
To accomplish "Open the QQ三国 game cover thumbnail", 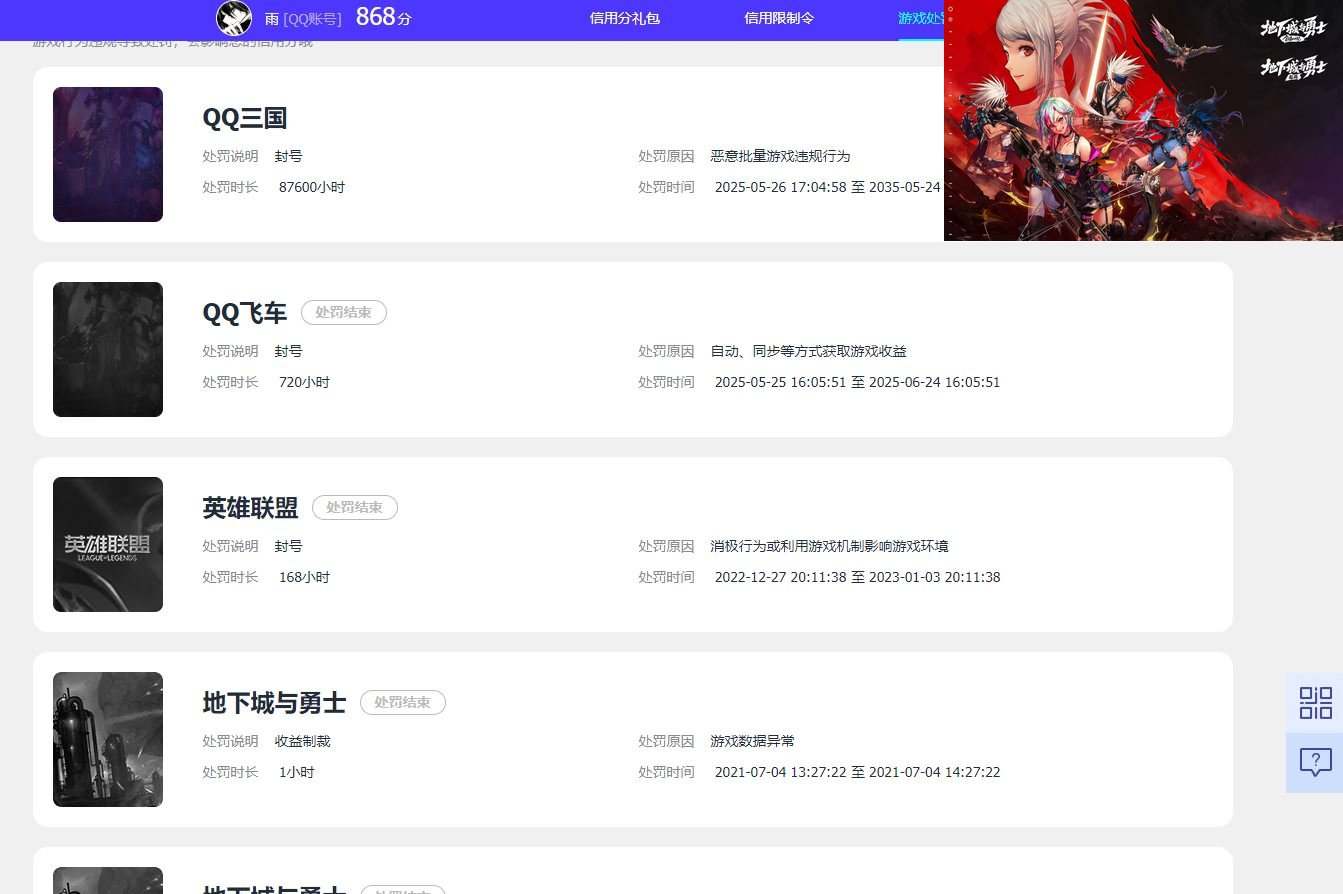I will (x=108, y=154).
